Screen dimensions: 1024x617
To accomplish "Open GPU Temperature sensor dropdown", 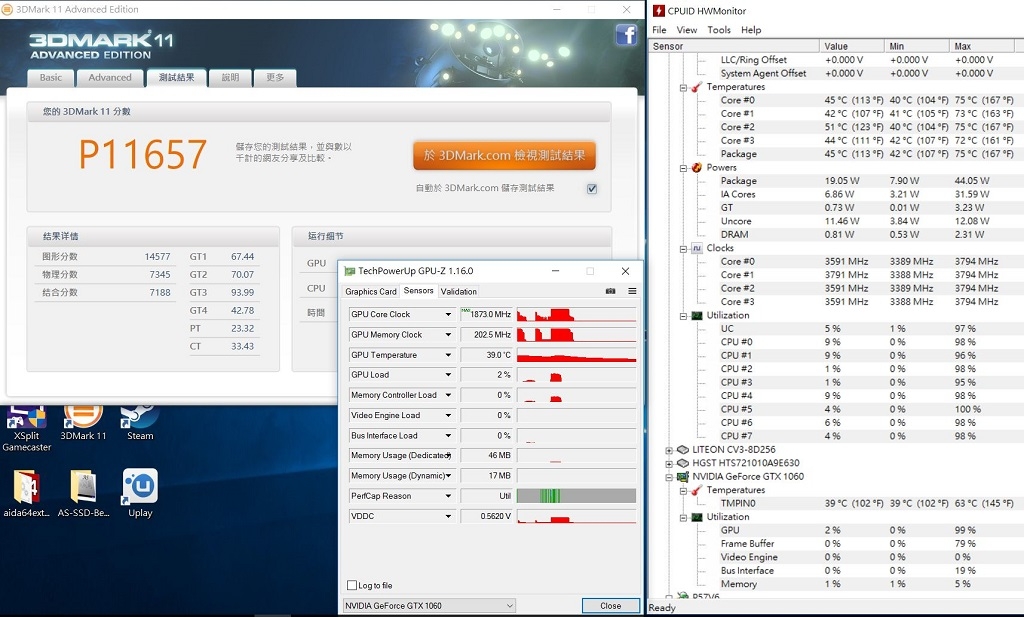I will (x=448, y=355).
